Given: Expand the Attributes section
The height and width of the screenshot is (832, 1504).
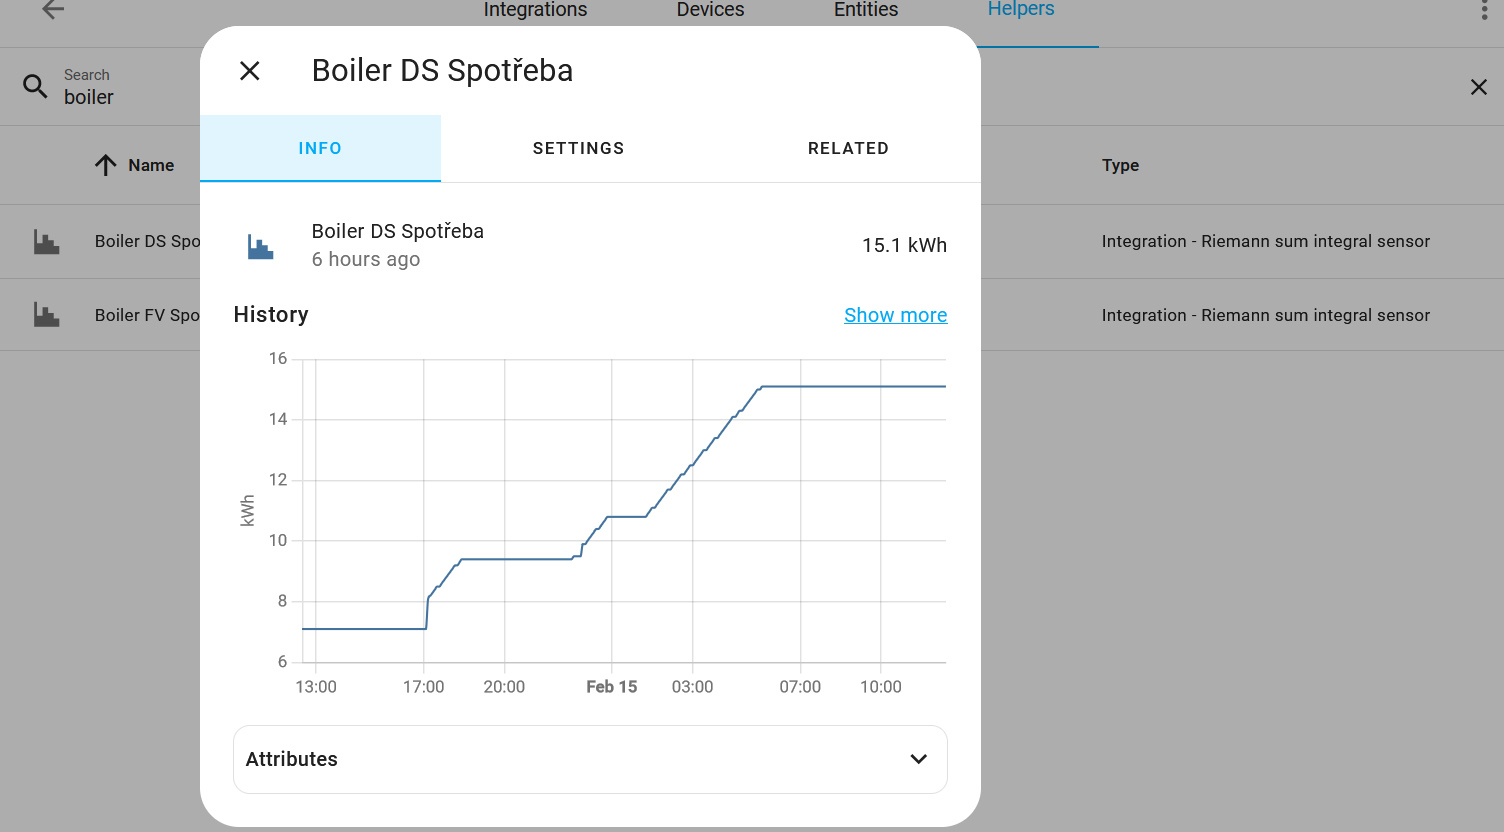Looking at the screenshot, I should point(590,759).
